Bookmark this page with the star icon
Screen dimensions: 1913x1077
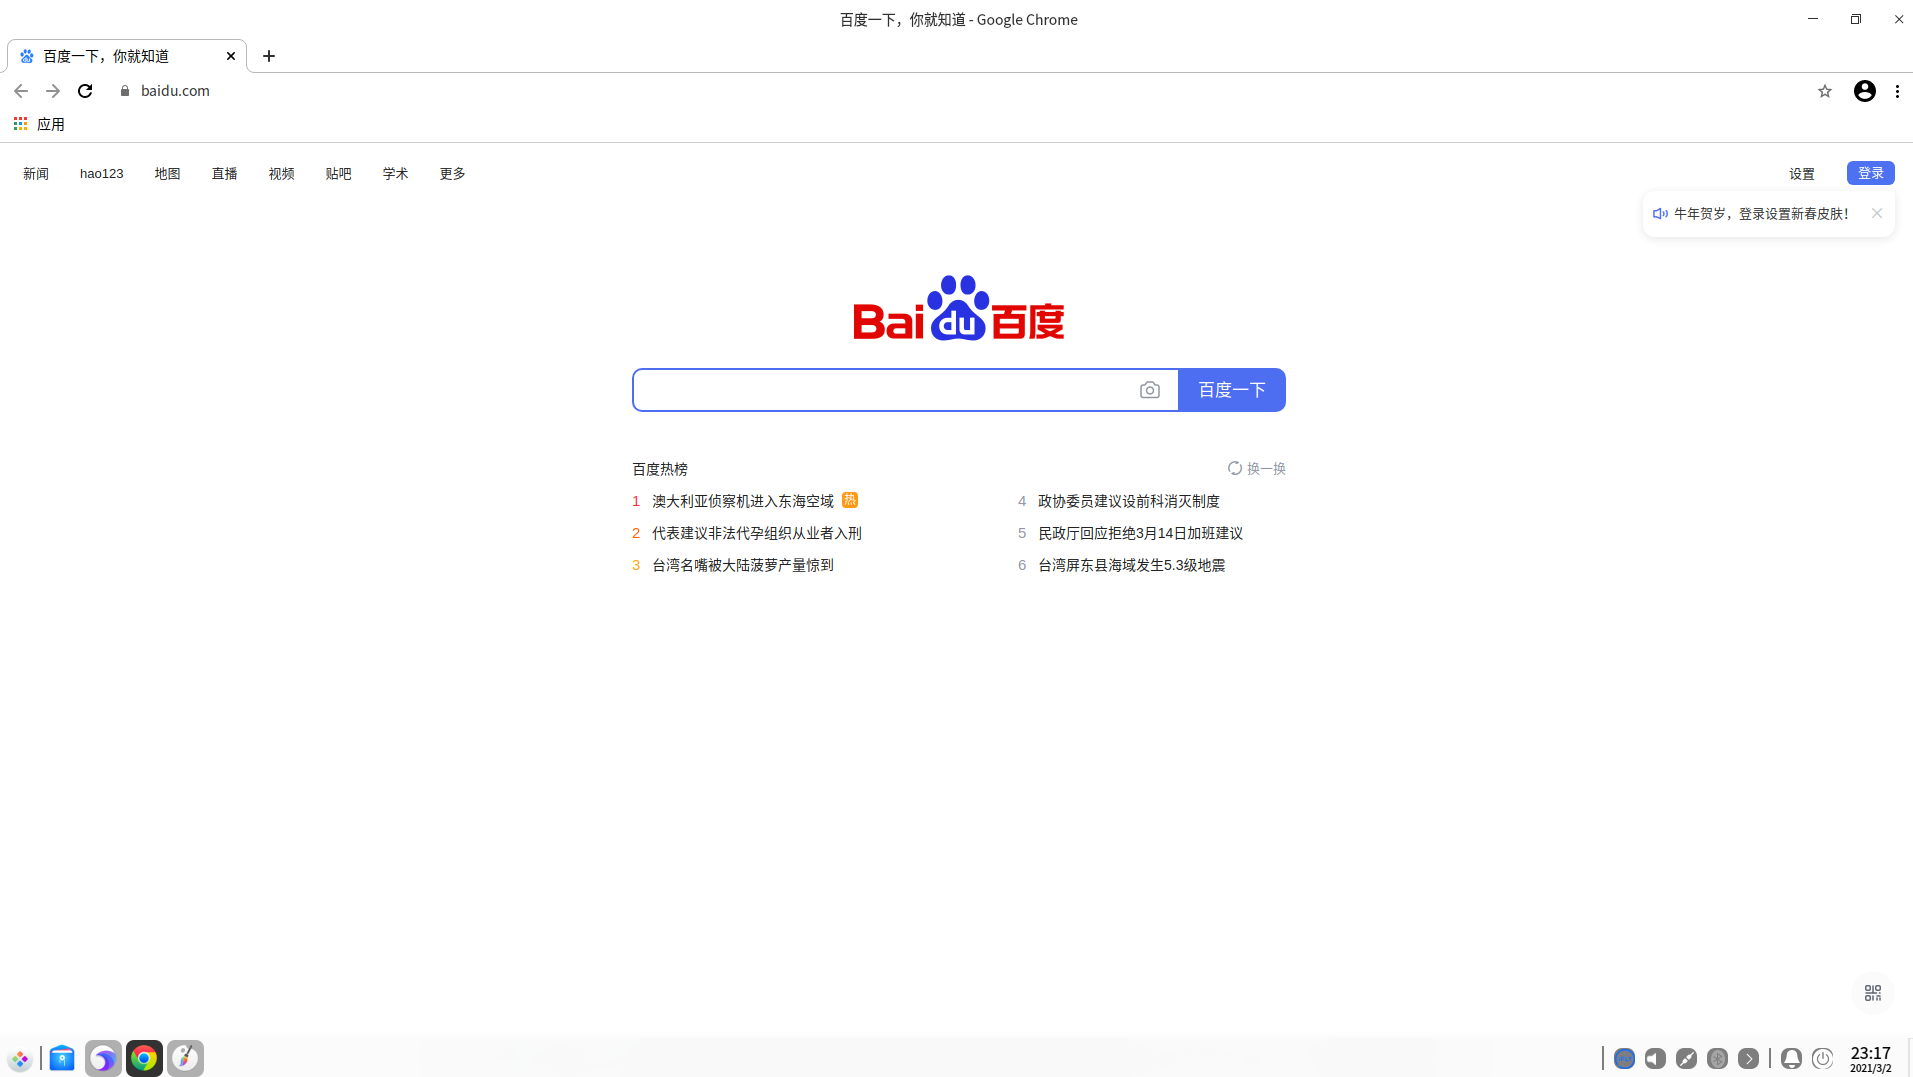[x=1825, y=91]
